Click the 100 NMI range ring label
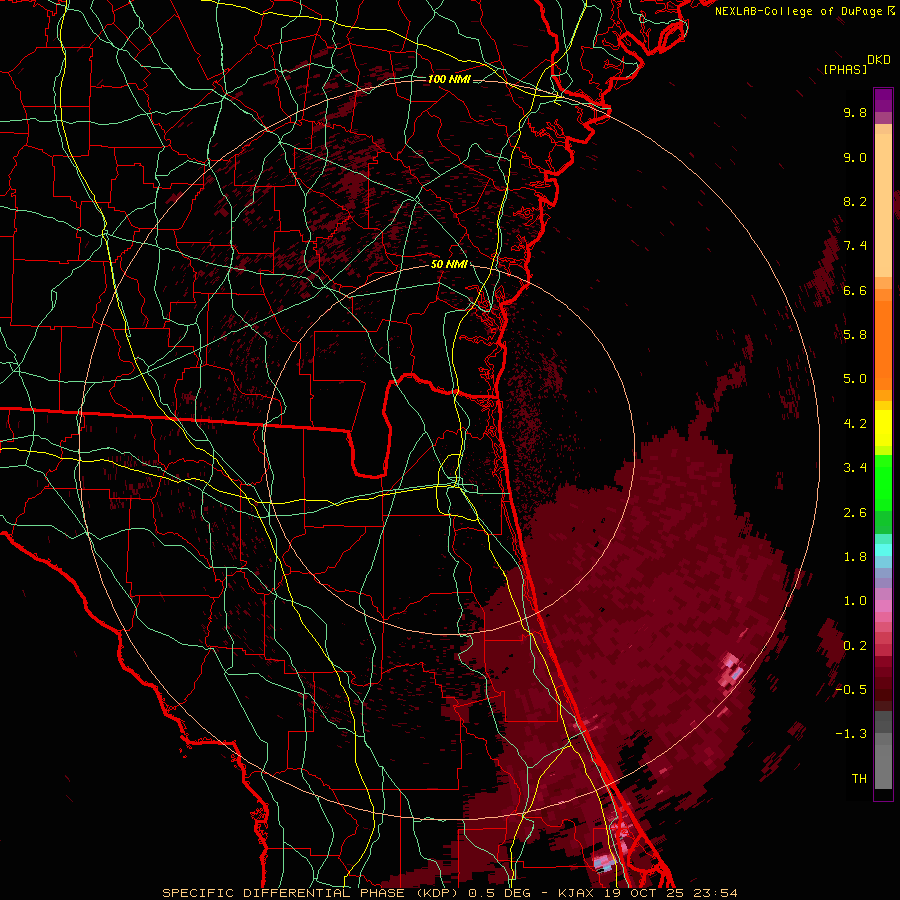Image resolution: width=900 pixels, height=900 pixels. [x=449, y=79]
